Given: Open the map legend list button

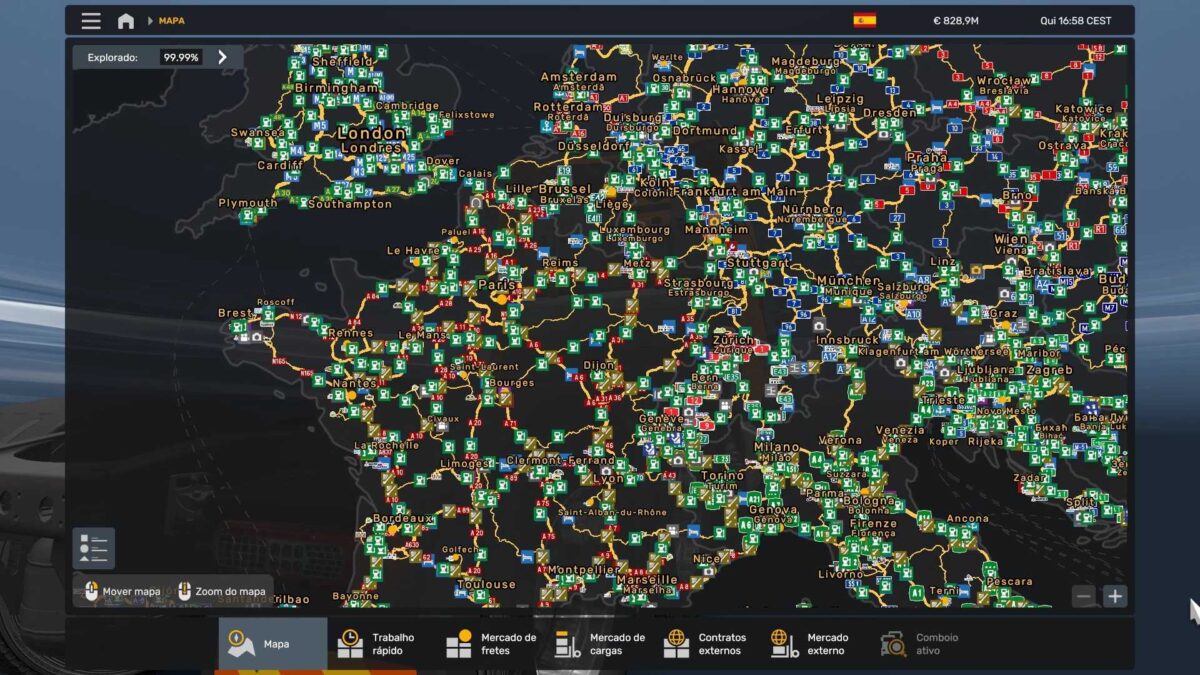Looking at the screenshot, I should click(x=94, y=548).
